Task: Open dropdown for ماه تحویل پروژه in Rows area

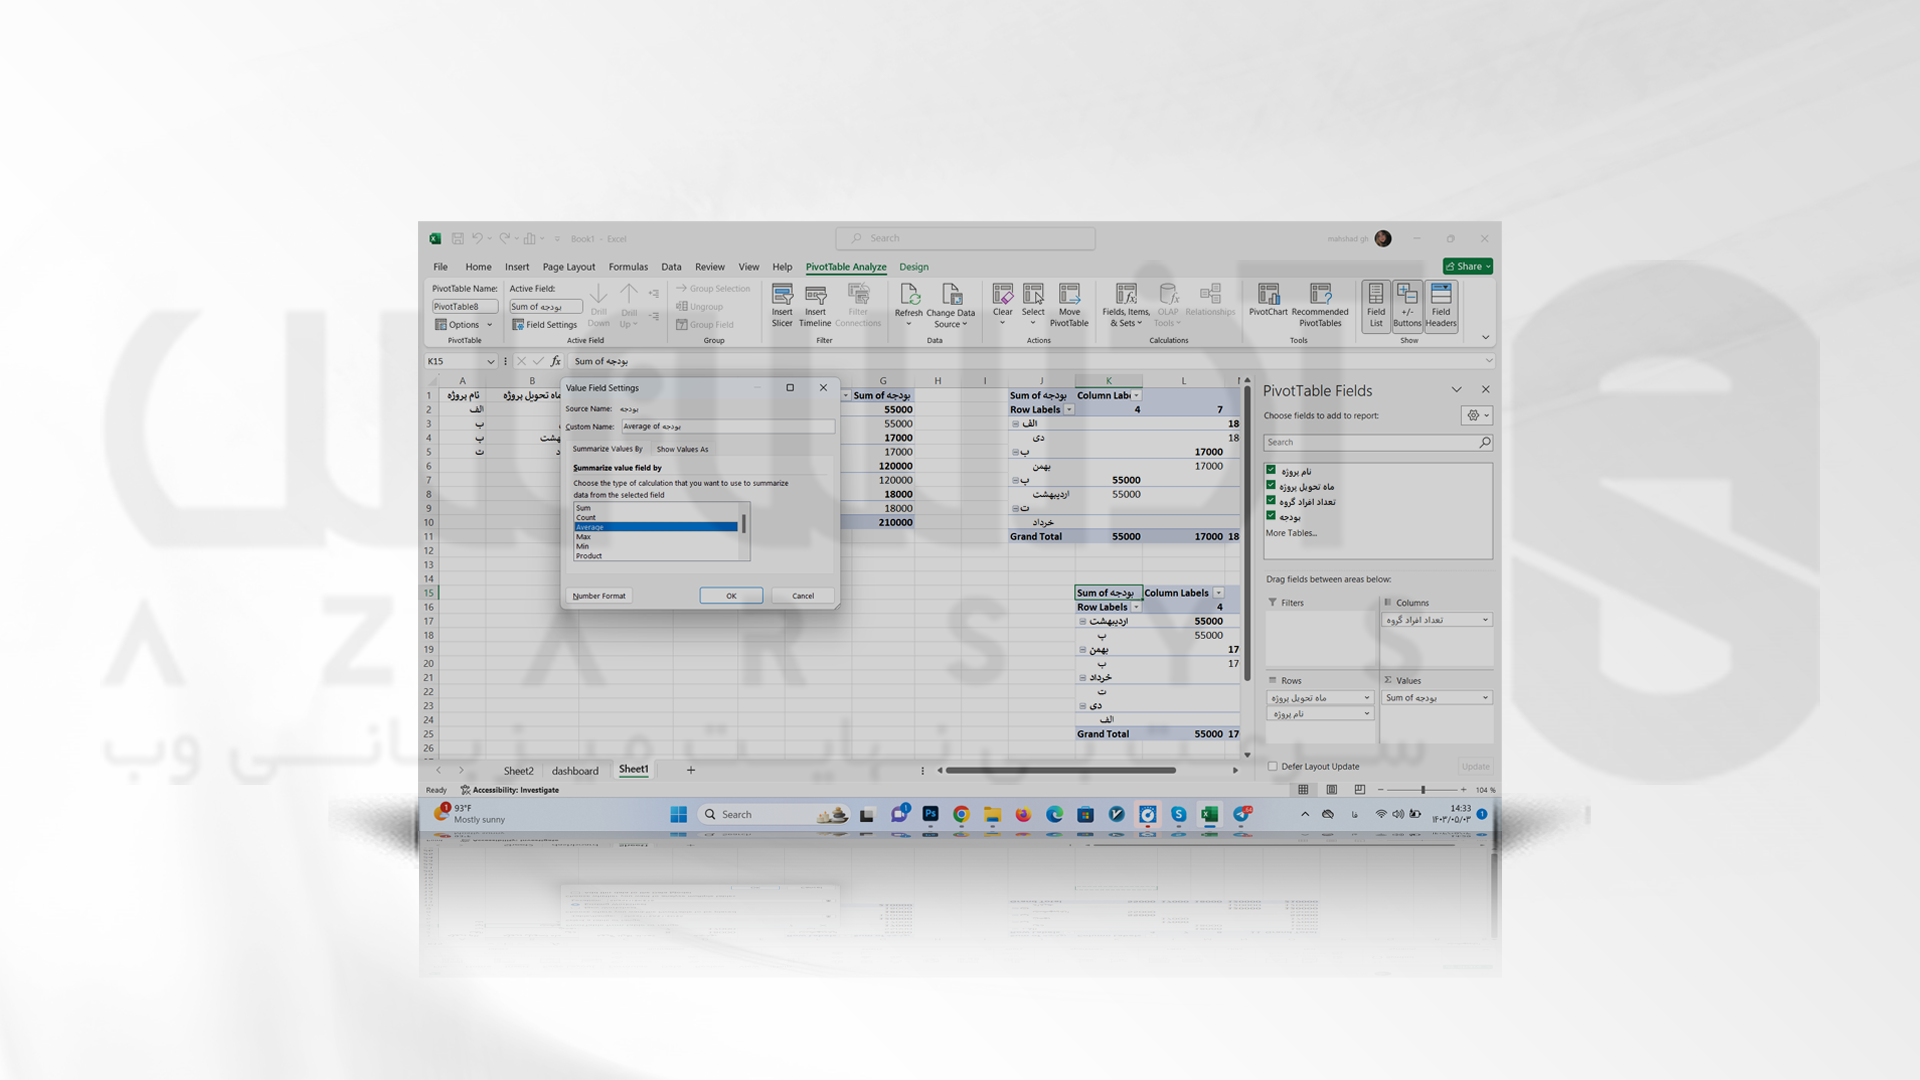Action: [1367, 698]
